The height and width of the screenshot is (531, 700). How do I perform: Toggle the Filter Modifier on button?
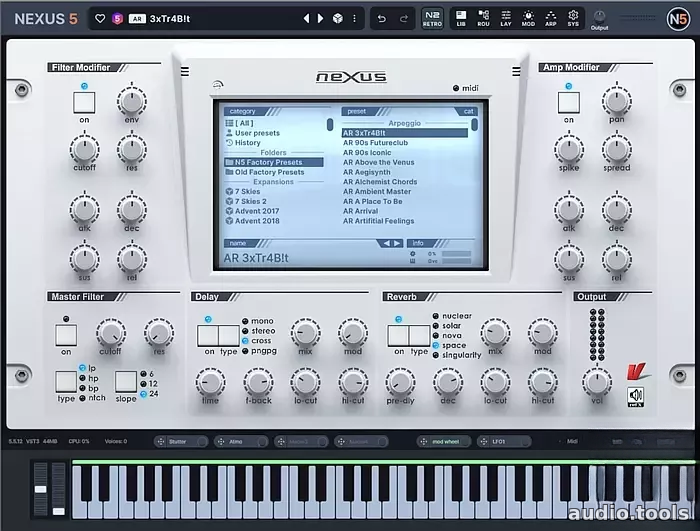click(x=84, y=103)
